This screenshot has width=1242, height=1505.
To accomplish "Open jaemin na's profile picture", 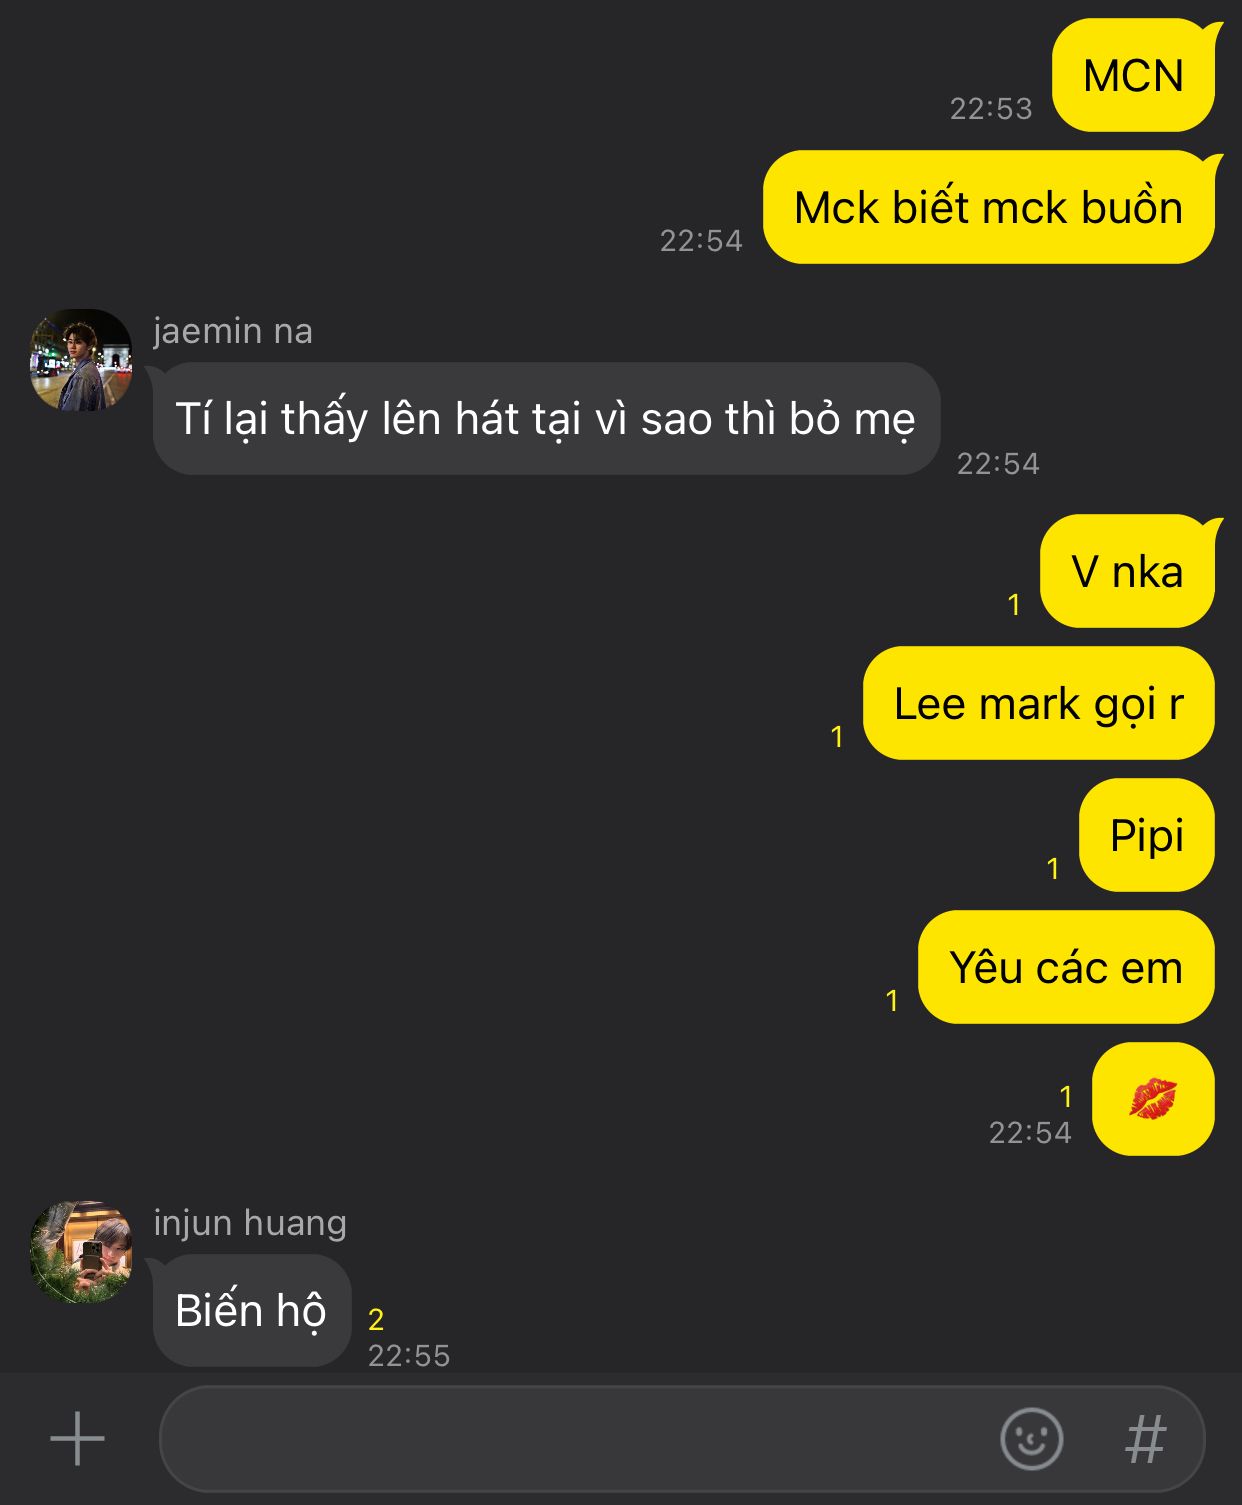I will pos(81,360).
